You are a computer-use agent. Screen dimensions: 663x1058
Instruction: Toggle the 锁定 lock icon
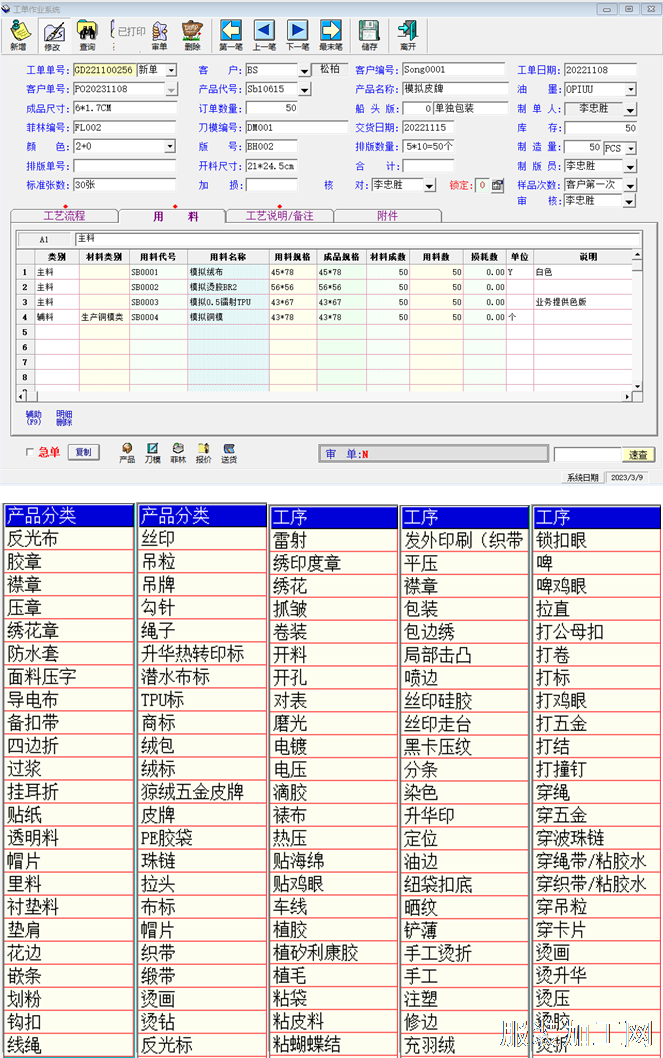point(482,185)
